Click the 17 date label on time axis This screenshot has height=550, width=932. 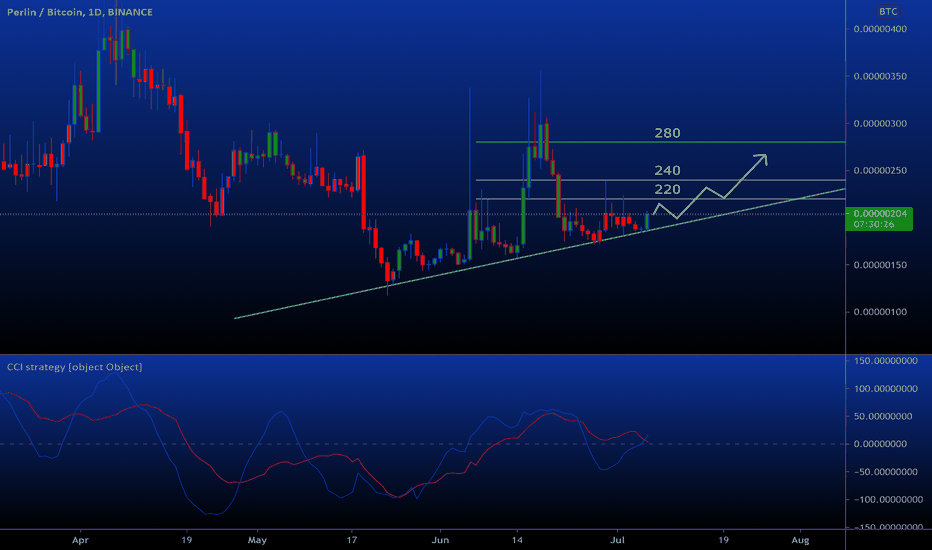(x=352, y=540)
